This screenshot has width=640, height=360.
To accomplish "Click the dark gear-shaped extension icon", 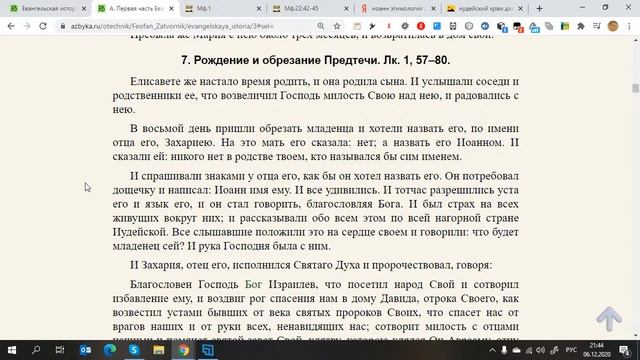I will point(404,26).
